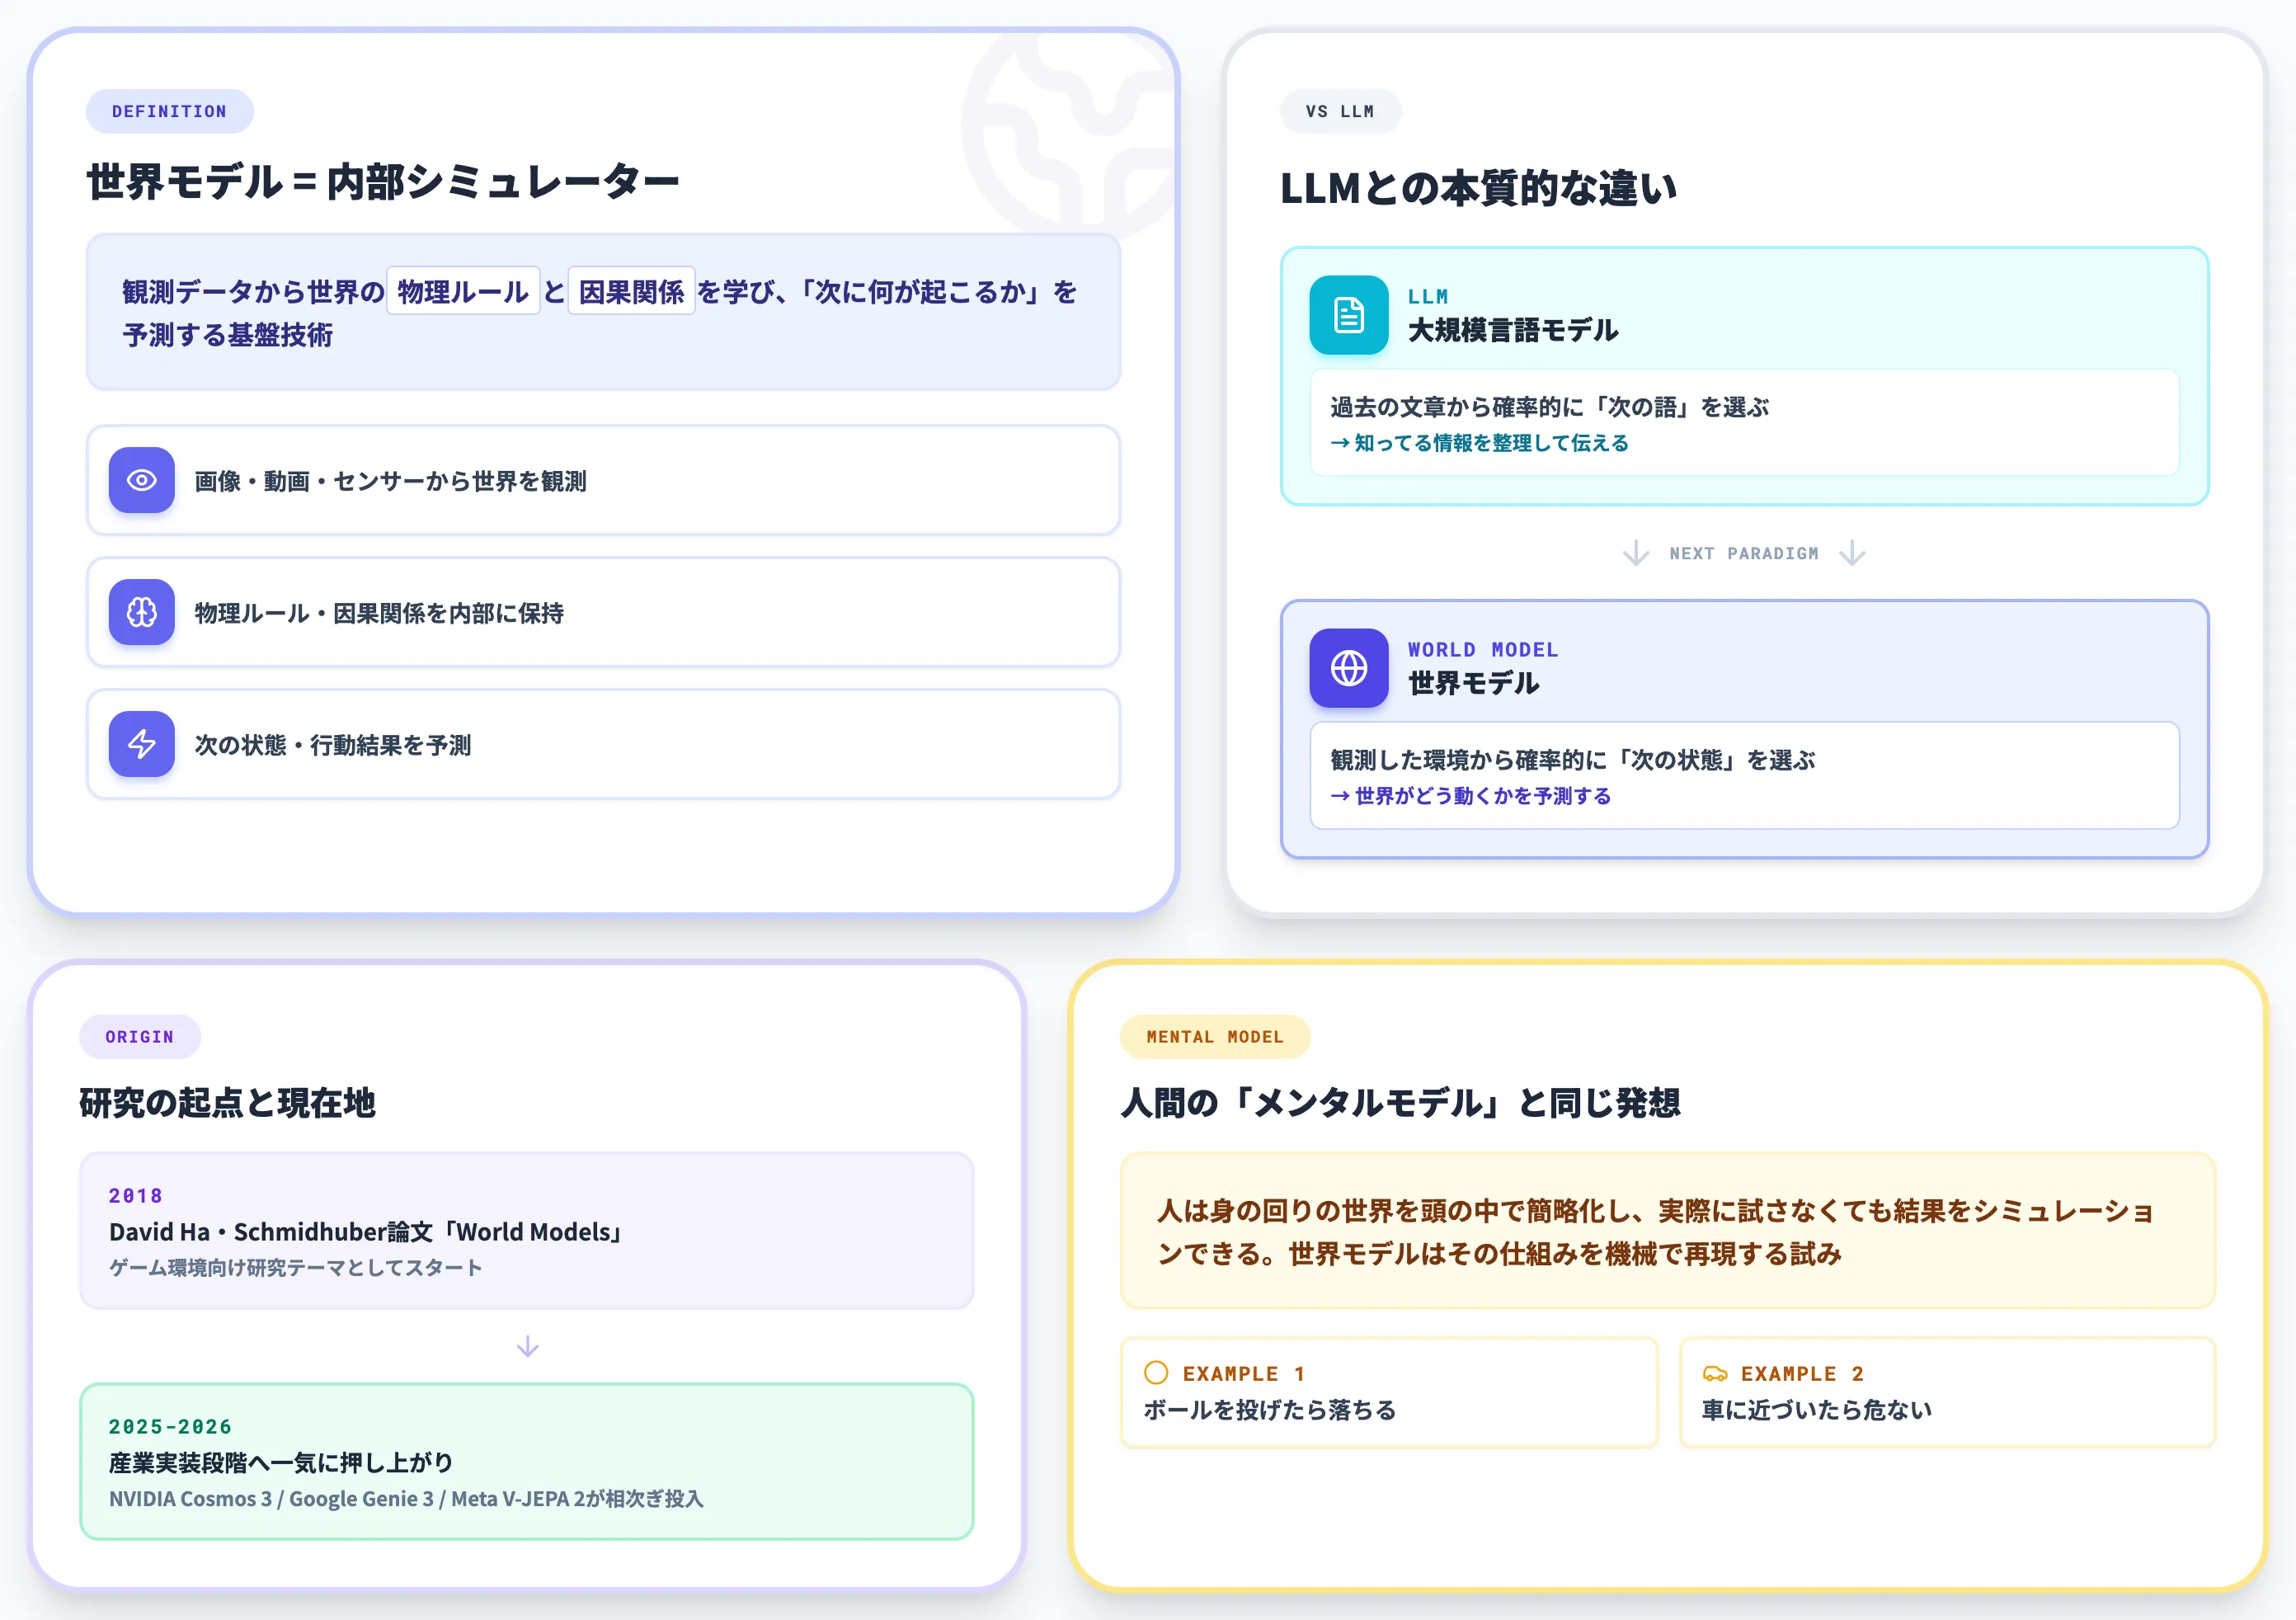Image resolution: width=2296 pixels, height=1620 pixels.
Task: Click the VS LLM badge
Action: [1340, 111]
